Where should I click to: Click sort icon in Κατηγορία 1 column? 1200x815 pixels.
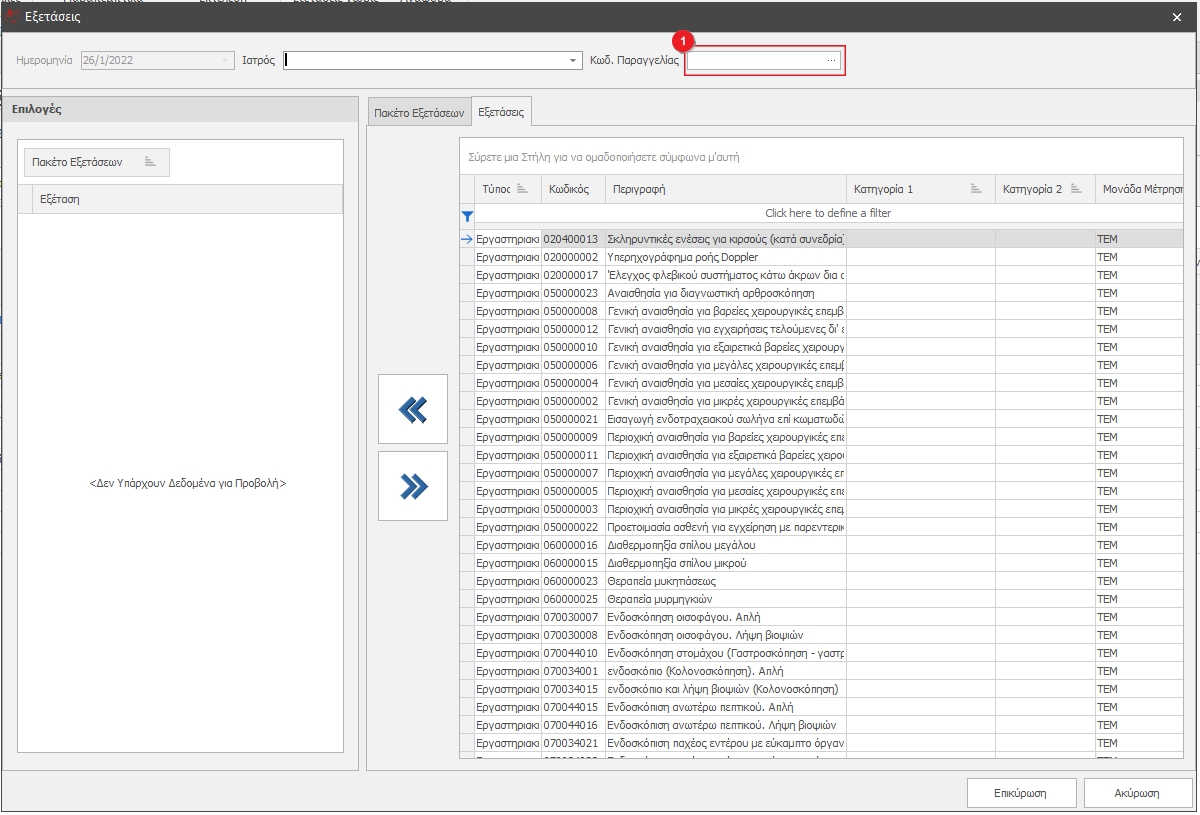pos(976,189)
